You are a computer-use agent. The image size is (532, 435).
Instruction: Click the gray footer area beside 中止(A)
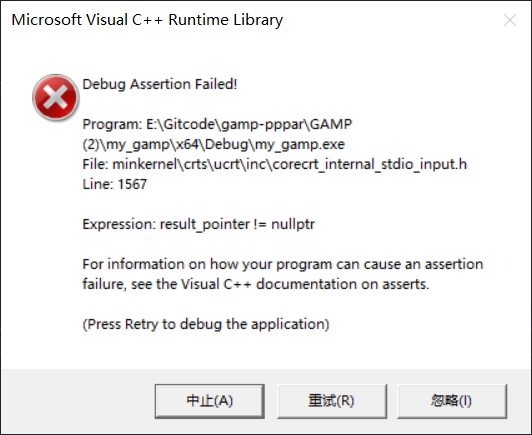[x=78, y=401]
